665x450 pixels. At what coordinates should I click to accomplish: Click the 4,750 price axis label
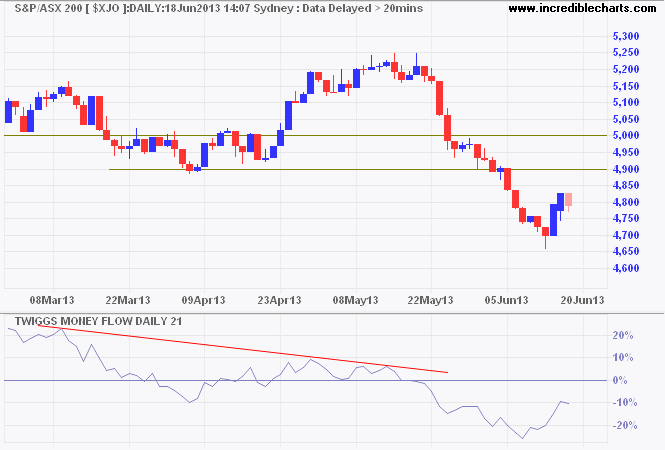click(x=626, y=219)
